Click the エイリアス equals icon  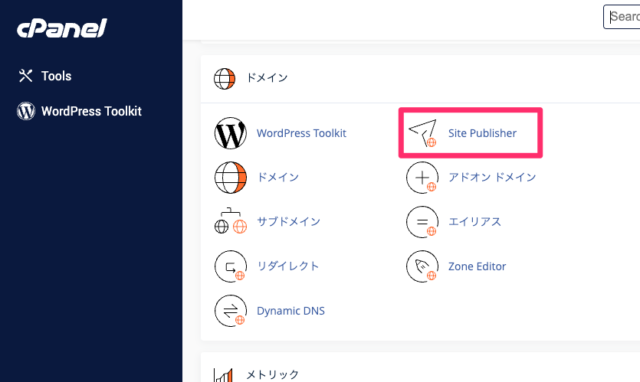tap(422, 222)
